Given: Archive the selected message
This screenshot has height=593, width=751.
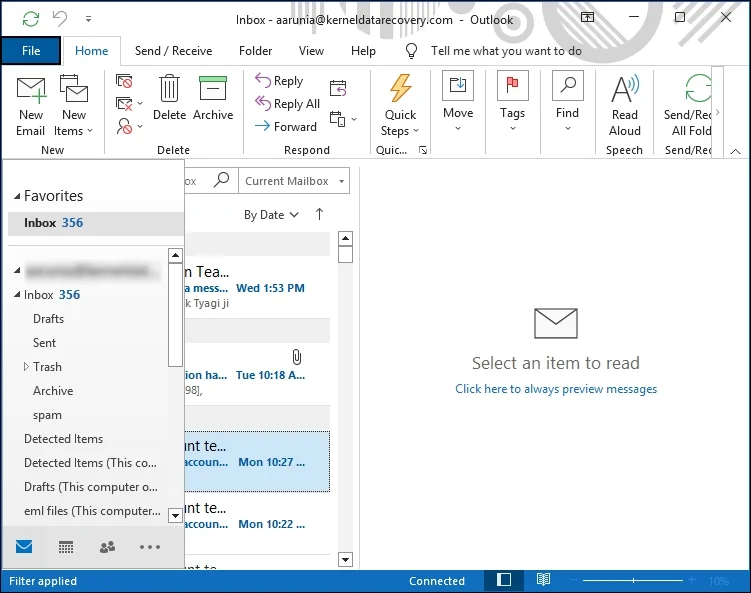Looking at the screenshot, I should 213,97.
